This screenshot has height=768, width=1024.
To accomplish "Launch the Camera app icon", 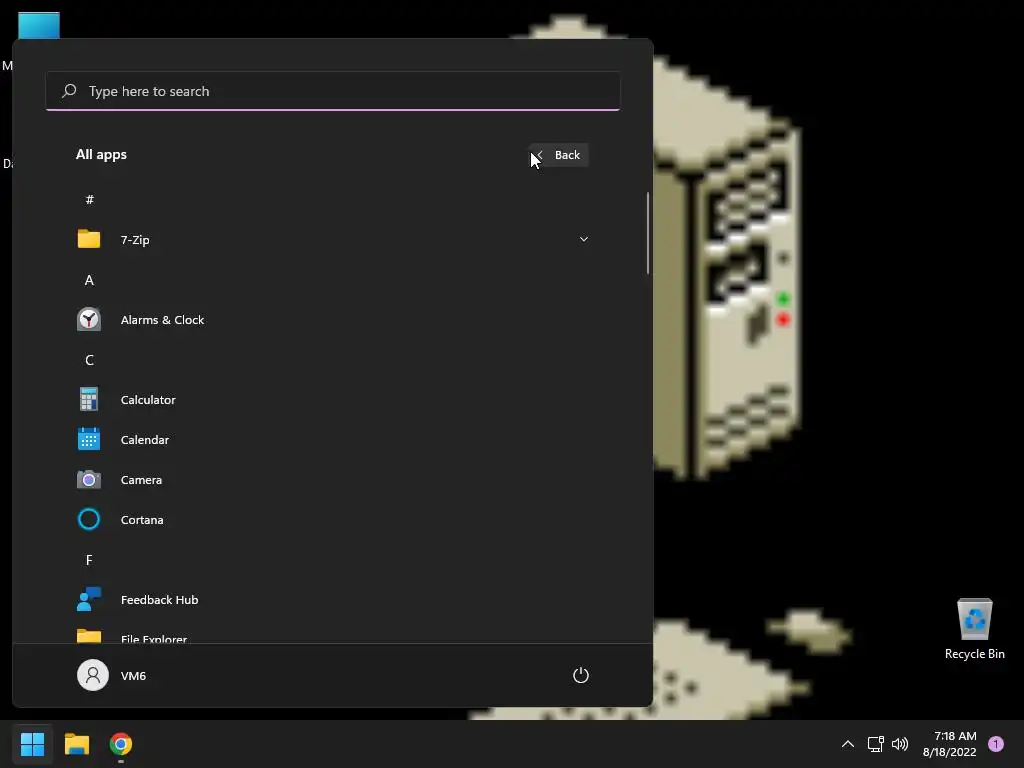I will point(89,479).
